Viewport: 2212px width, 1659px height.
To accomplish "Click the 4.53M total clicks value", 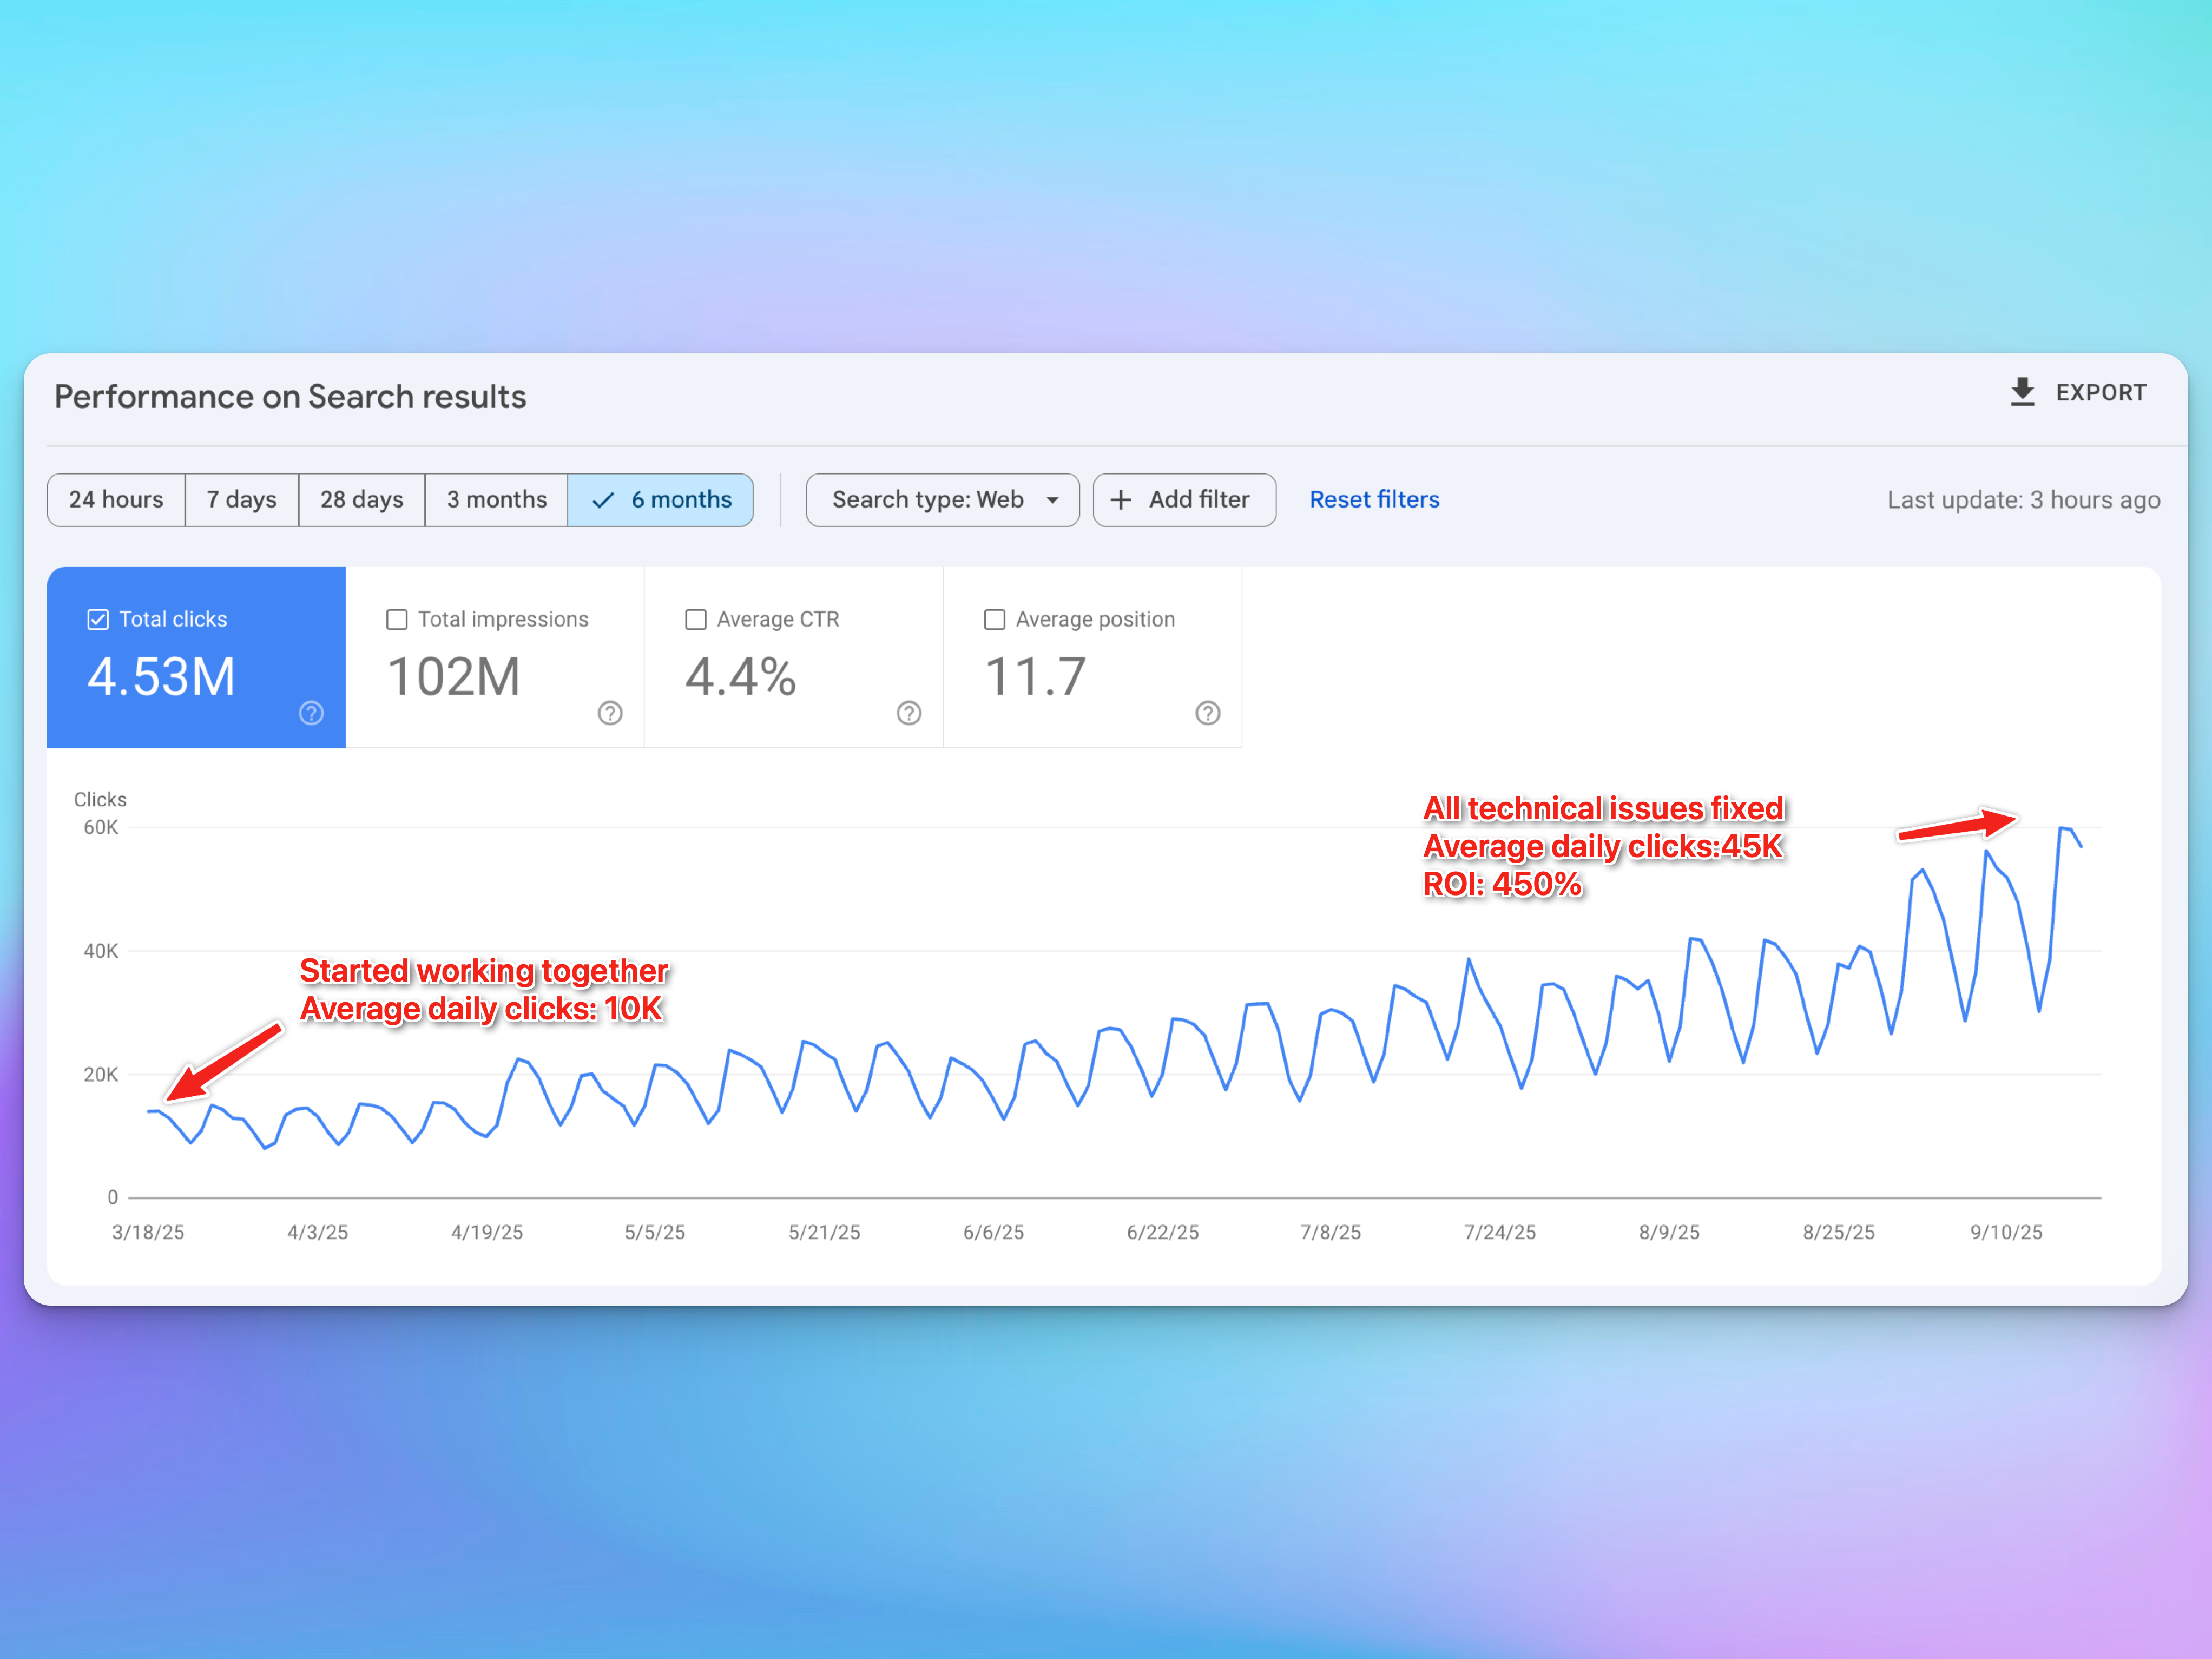I will pos(161,677).
